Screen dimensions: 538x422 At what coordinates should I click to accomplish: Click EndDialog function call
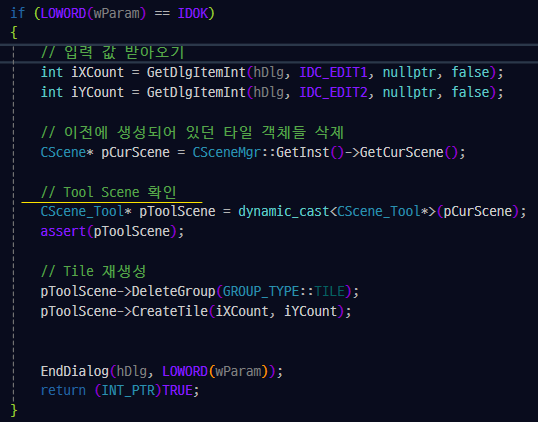click(x=75, y=371)
